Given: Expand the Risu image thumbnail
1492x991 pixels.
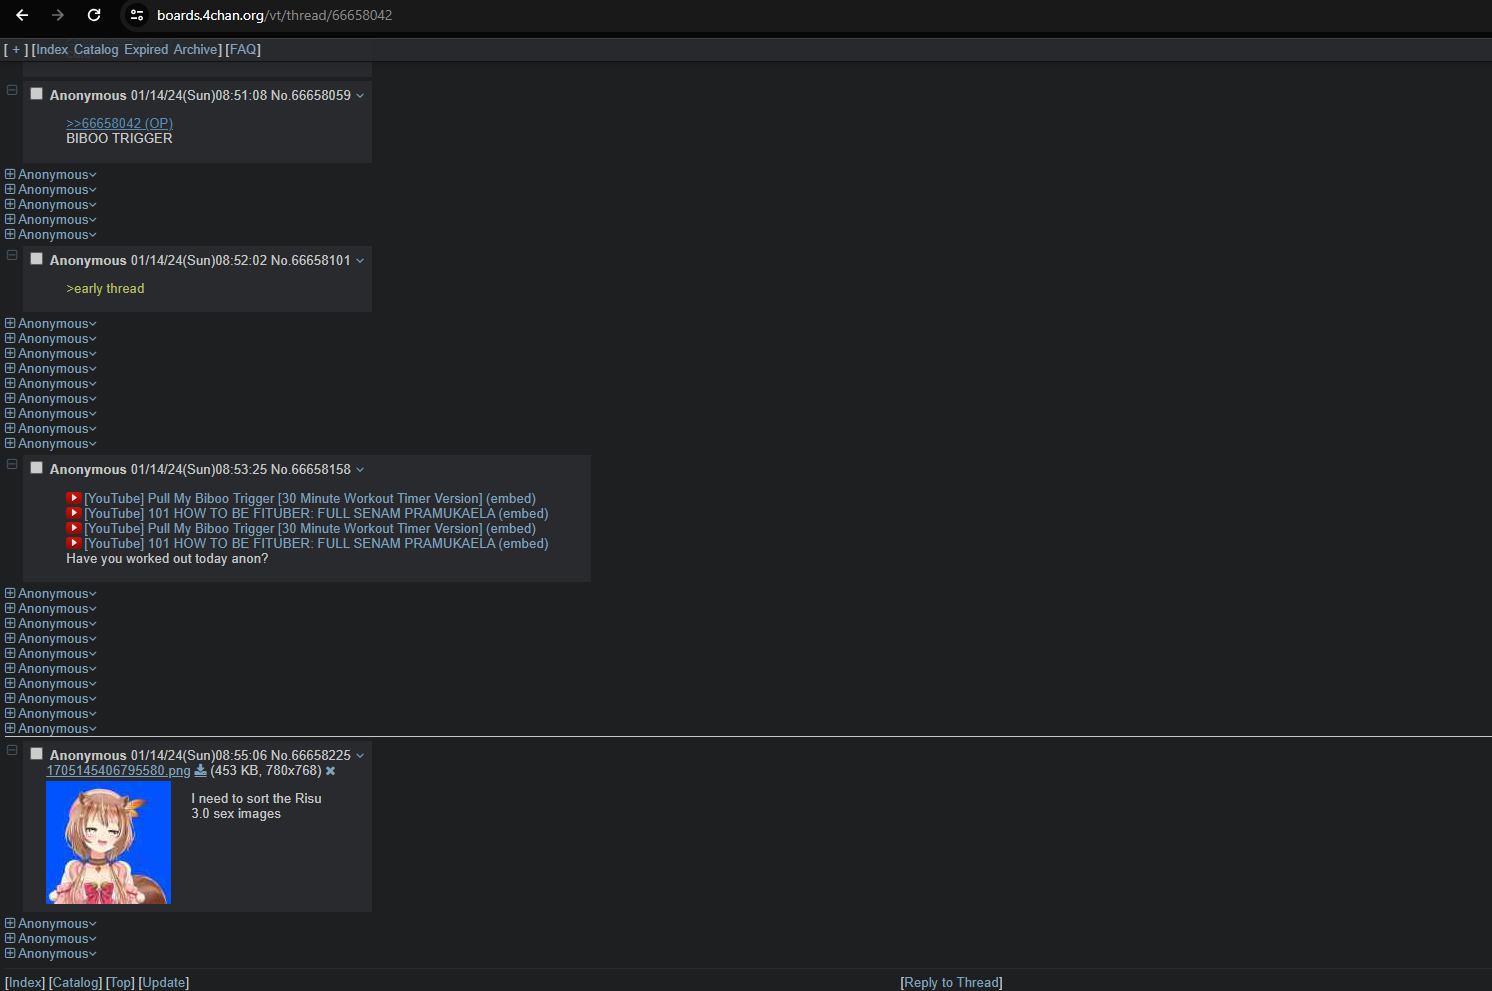Looking at the screenshot, I should pos(108,843).
